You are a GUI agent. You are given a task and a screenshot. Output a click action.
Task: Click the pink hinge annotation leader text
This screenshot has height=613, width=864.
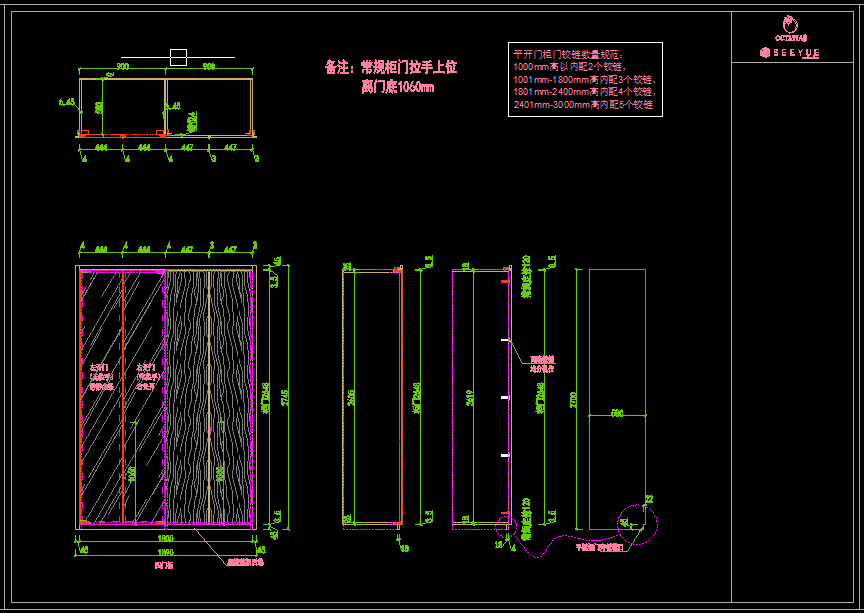tap(542, 364)
